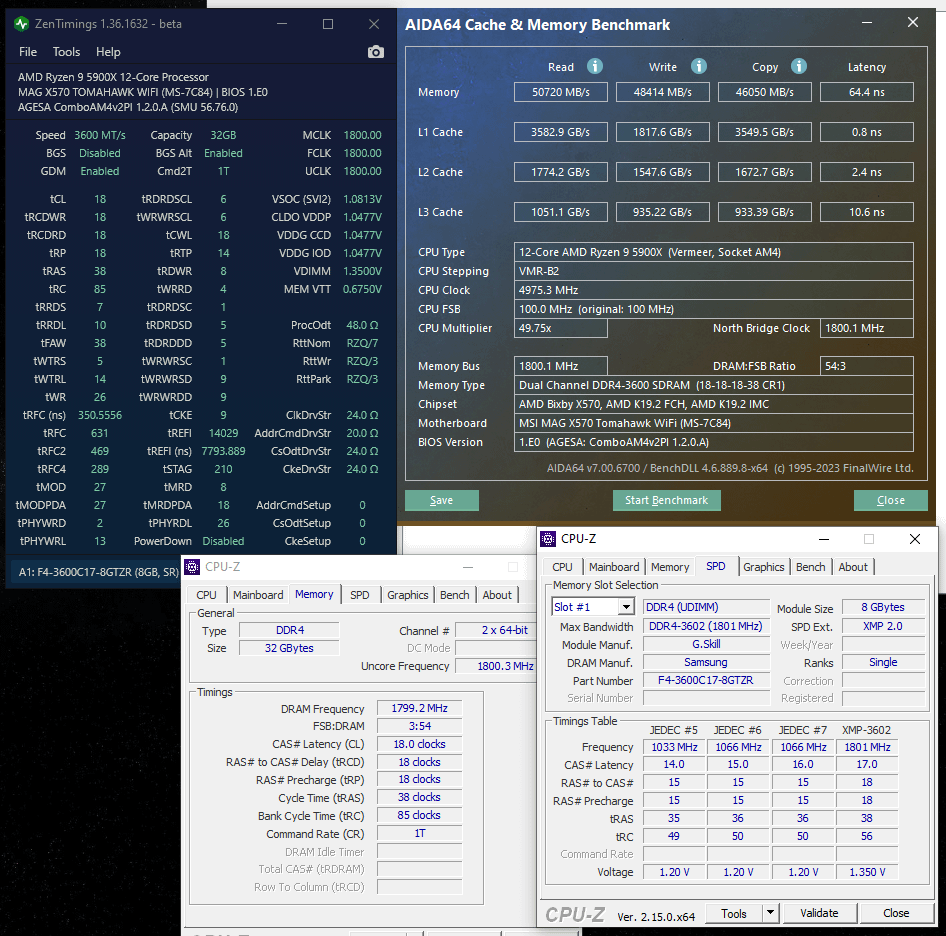
Task: Click the DRAM:FSB Ratio 54:3 field
Action: pos(867,366)
